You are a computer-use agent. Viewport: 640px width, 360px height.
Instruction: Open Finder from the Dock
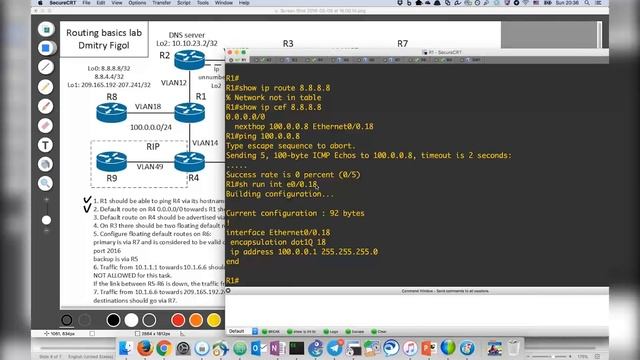click(126, 348)
